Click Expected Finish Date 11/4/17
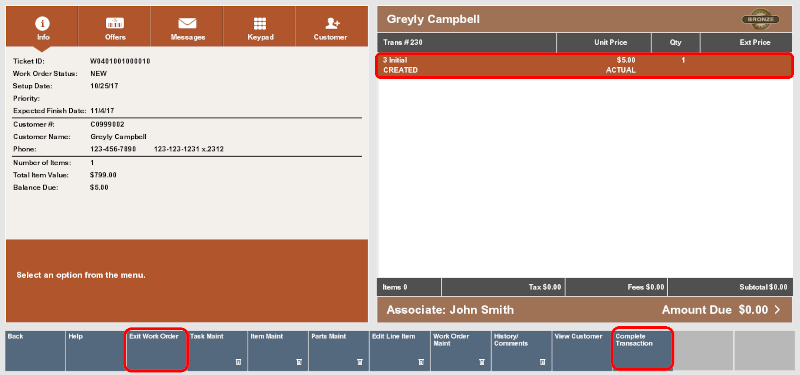Image resolution: width=800 pixels, height=375 pixels. [102, 111]
